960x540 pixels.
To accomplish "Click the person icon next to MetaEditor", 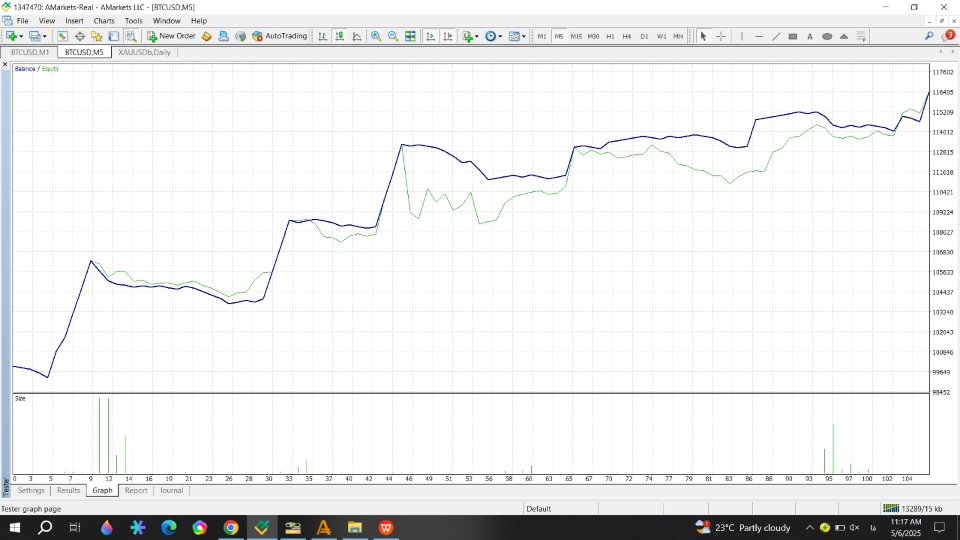I will tap(223, 37).
